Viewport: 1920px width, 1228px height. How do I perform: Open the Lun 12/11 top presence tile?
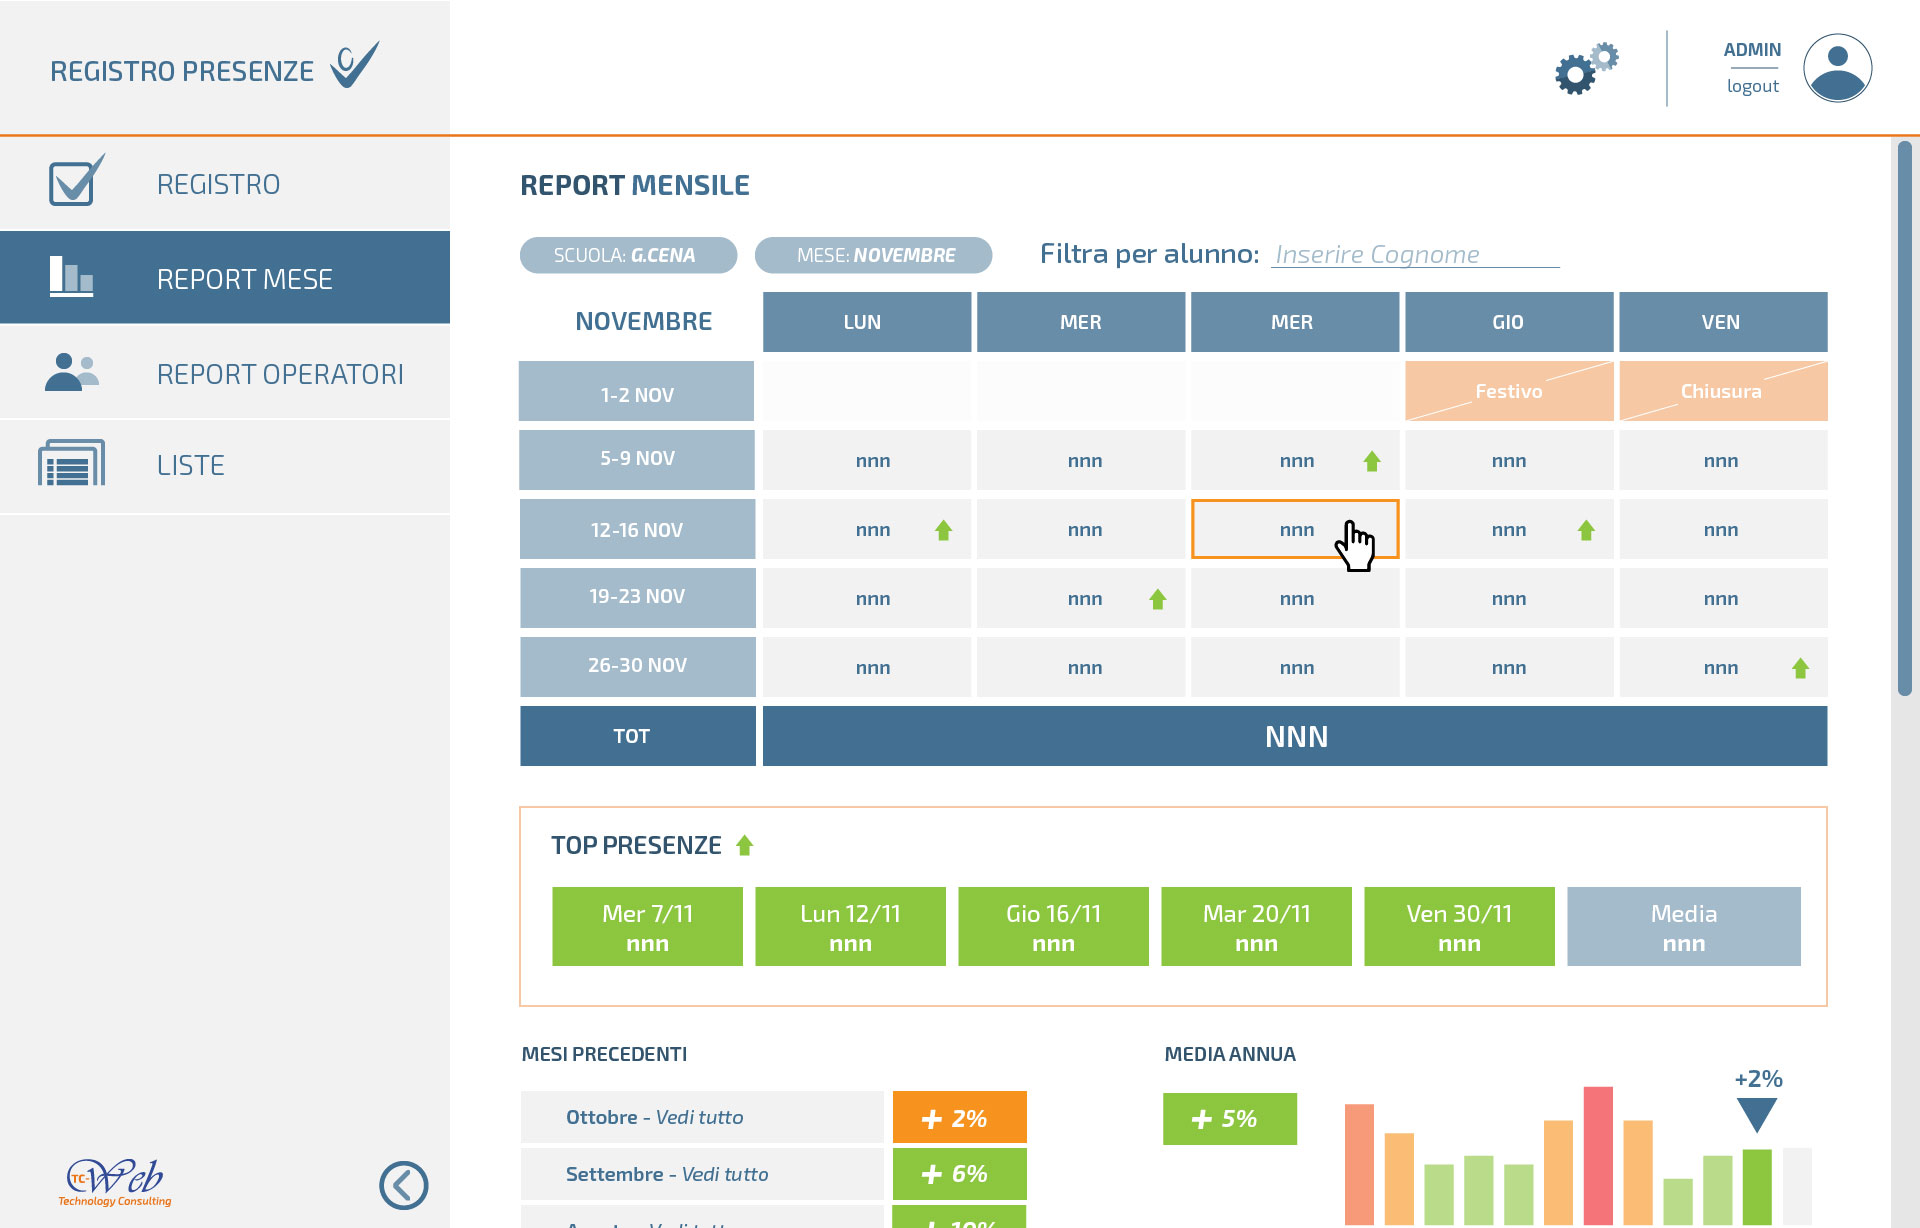850,926
